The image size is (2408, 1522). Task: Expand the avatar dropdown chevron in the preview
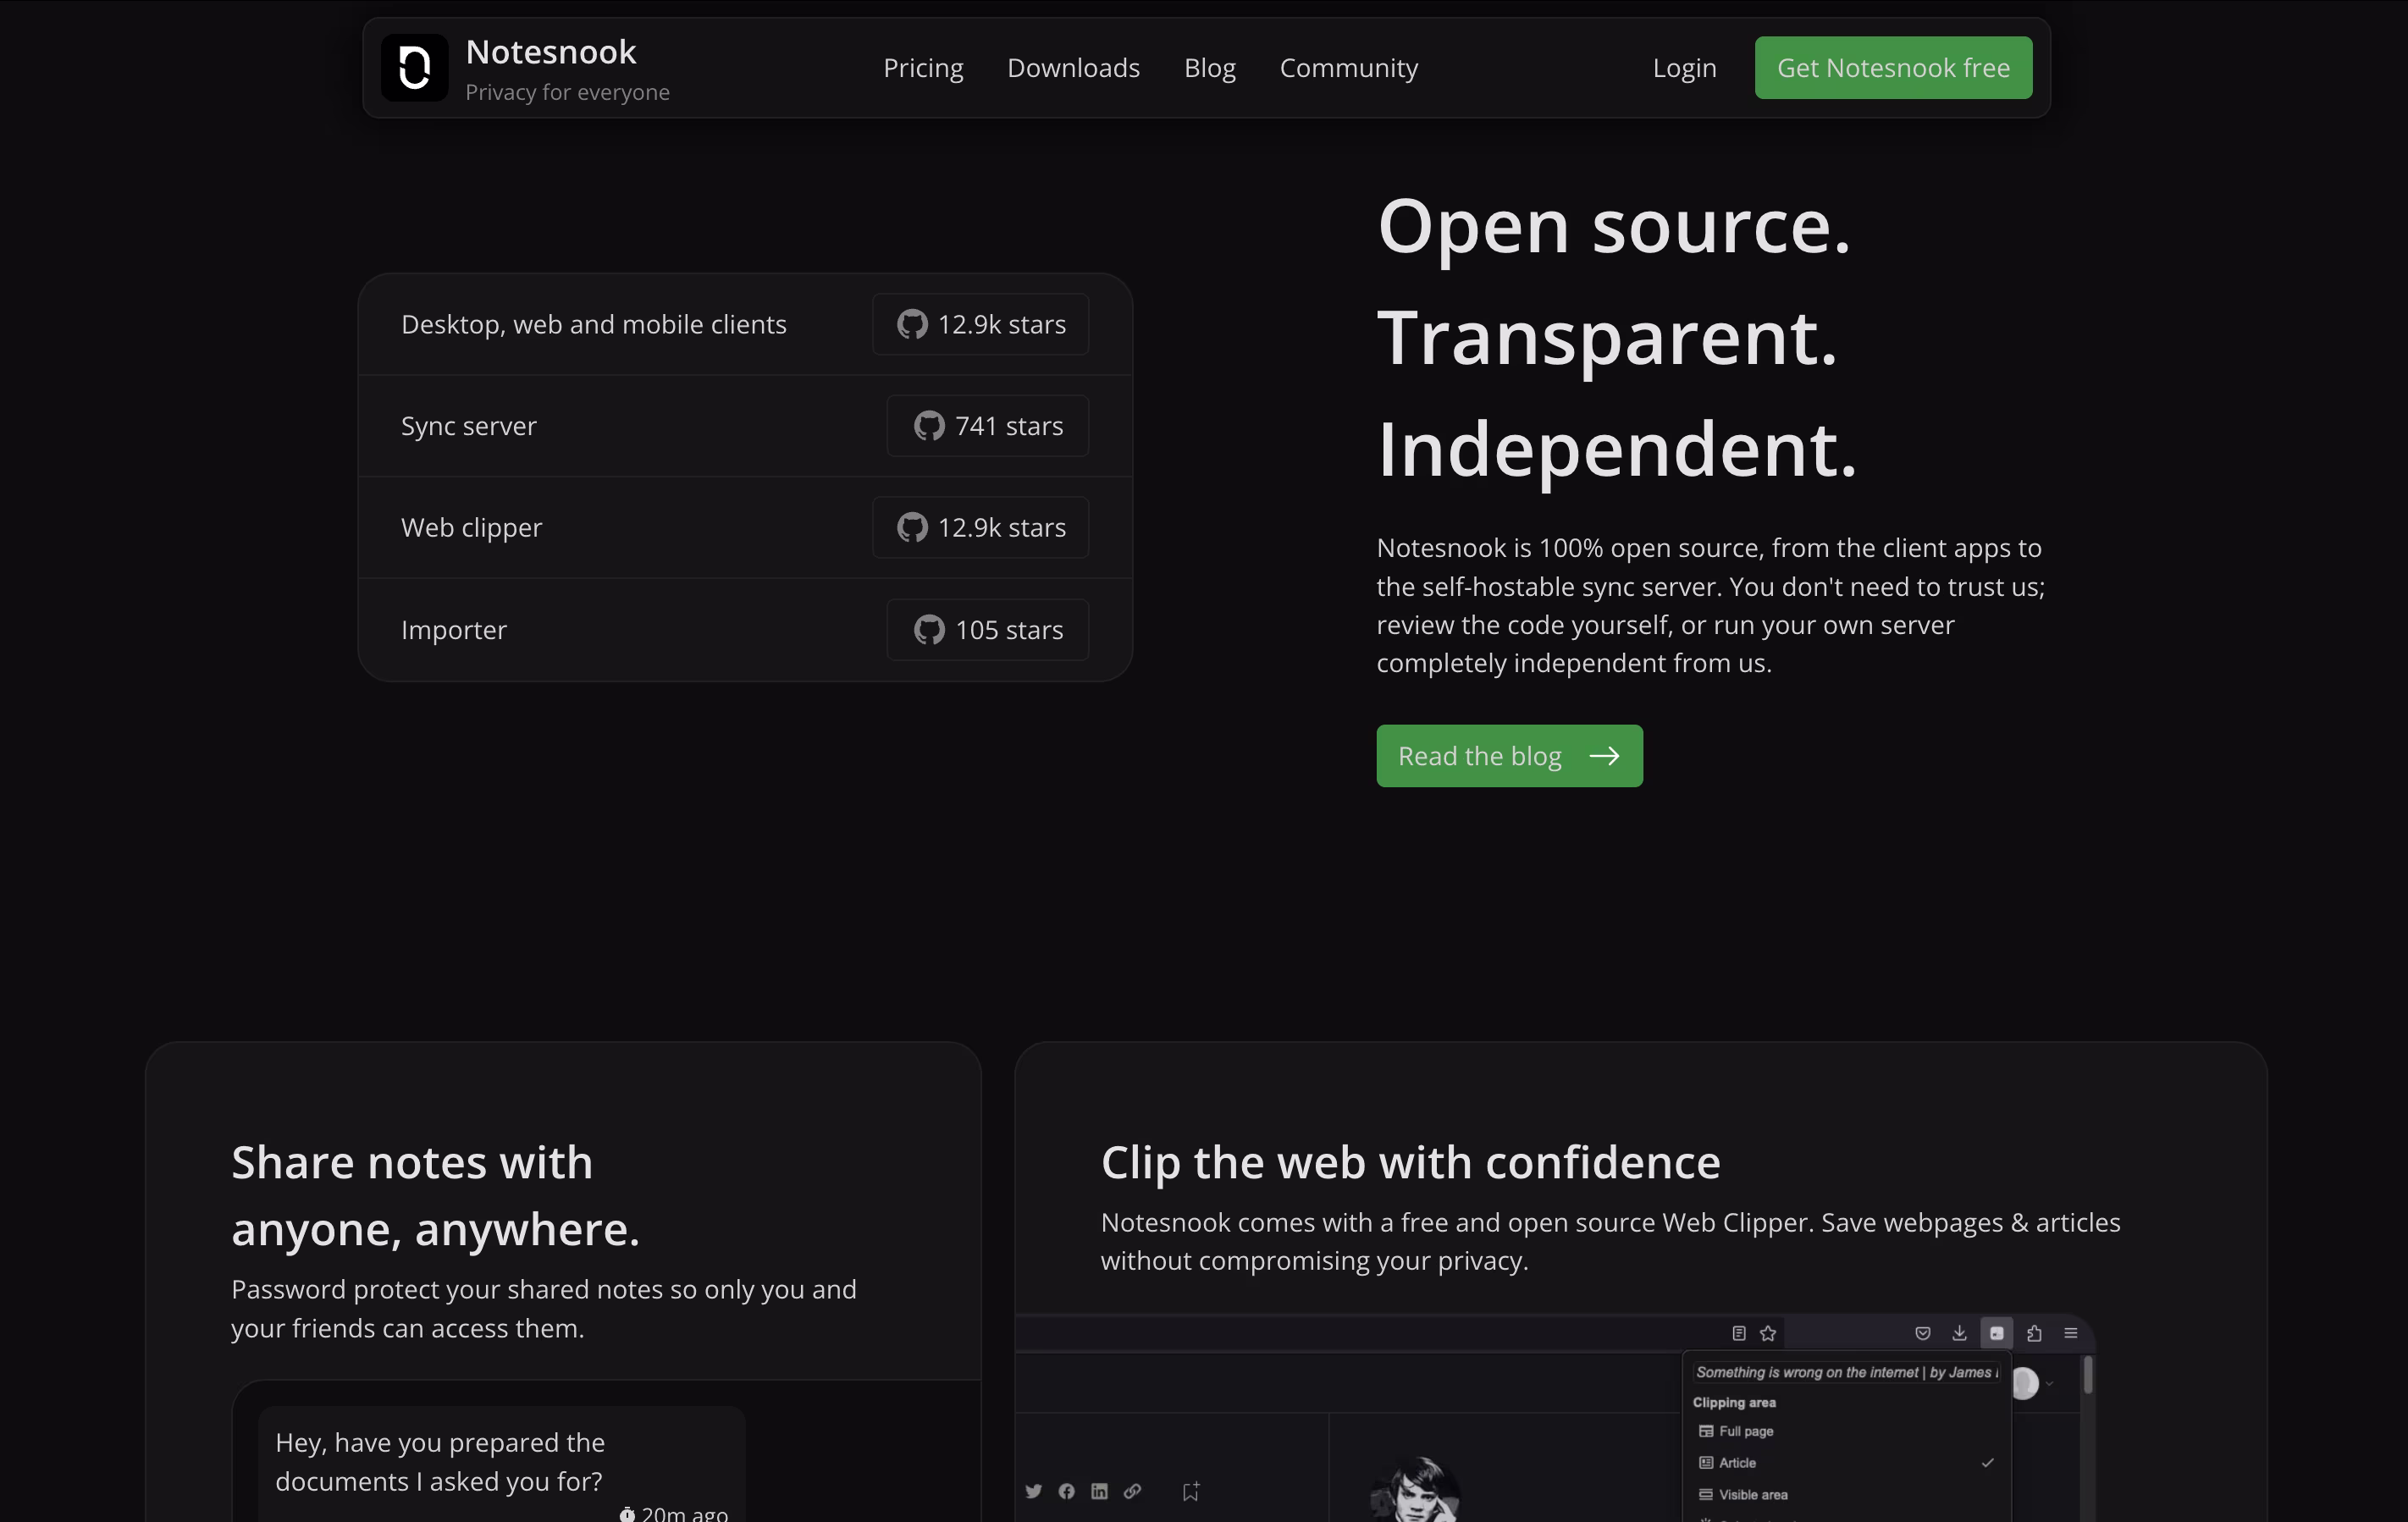point(2049,1384)
